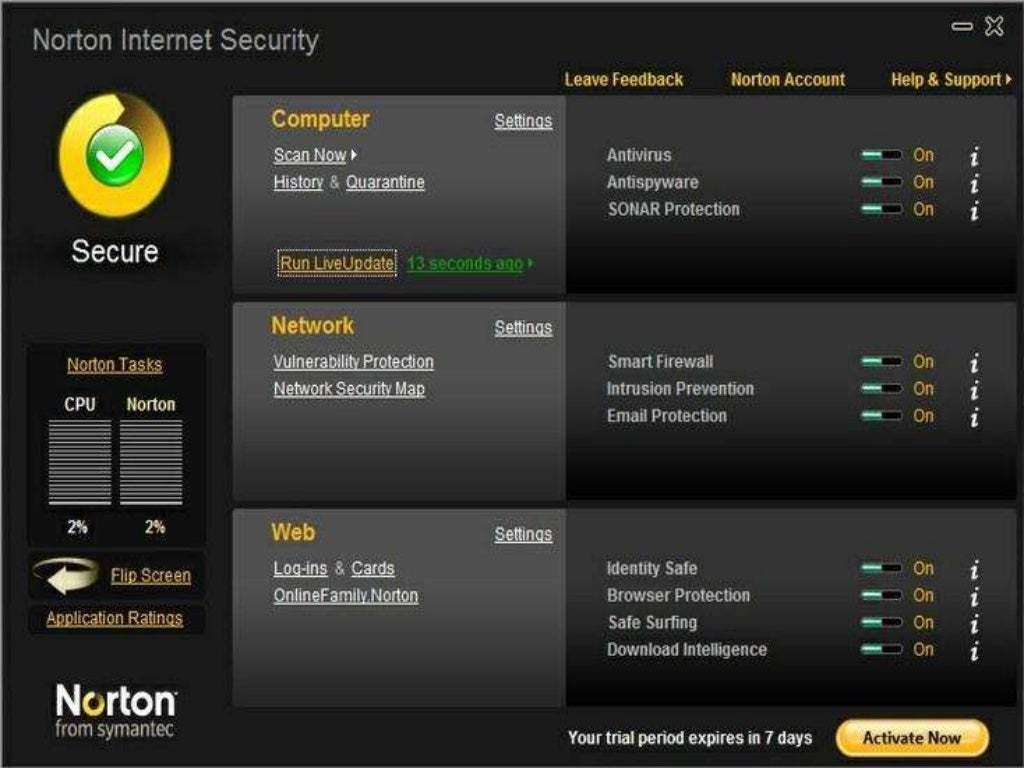Open Identity Safe info icon
The image size is (1024, 768).
tap(975, 569)
